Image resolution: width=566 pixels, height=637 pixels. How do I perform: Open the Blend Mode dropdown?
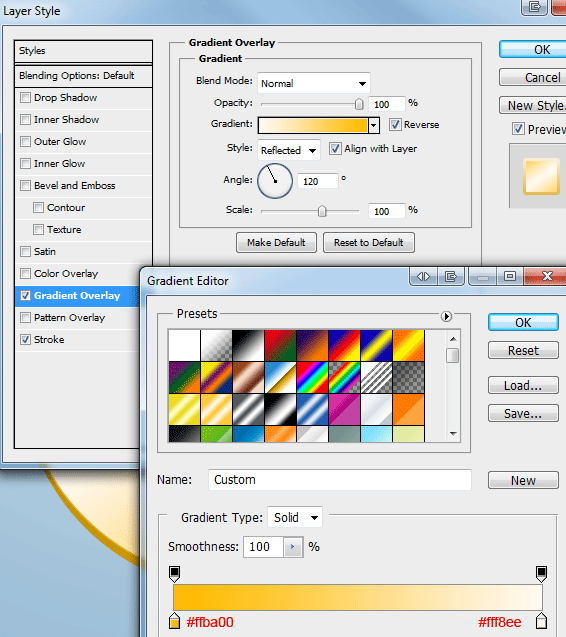(314, 83)
